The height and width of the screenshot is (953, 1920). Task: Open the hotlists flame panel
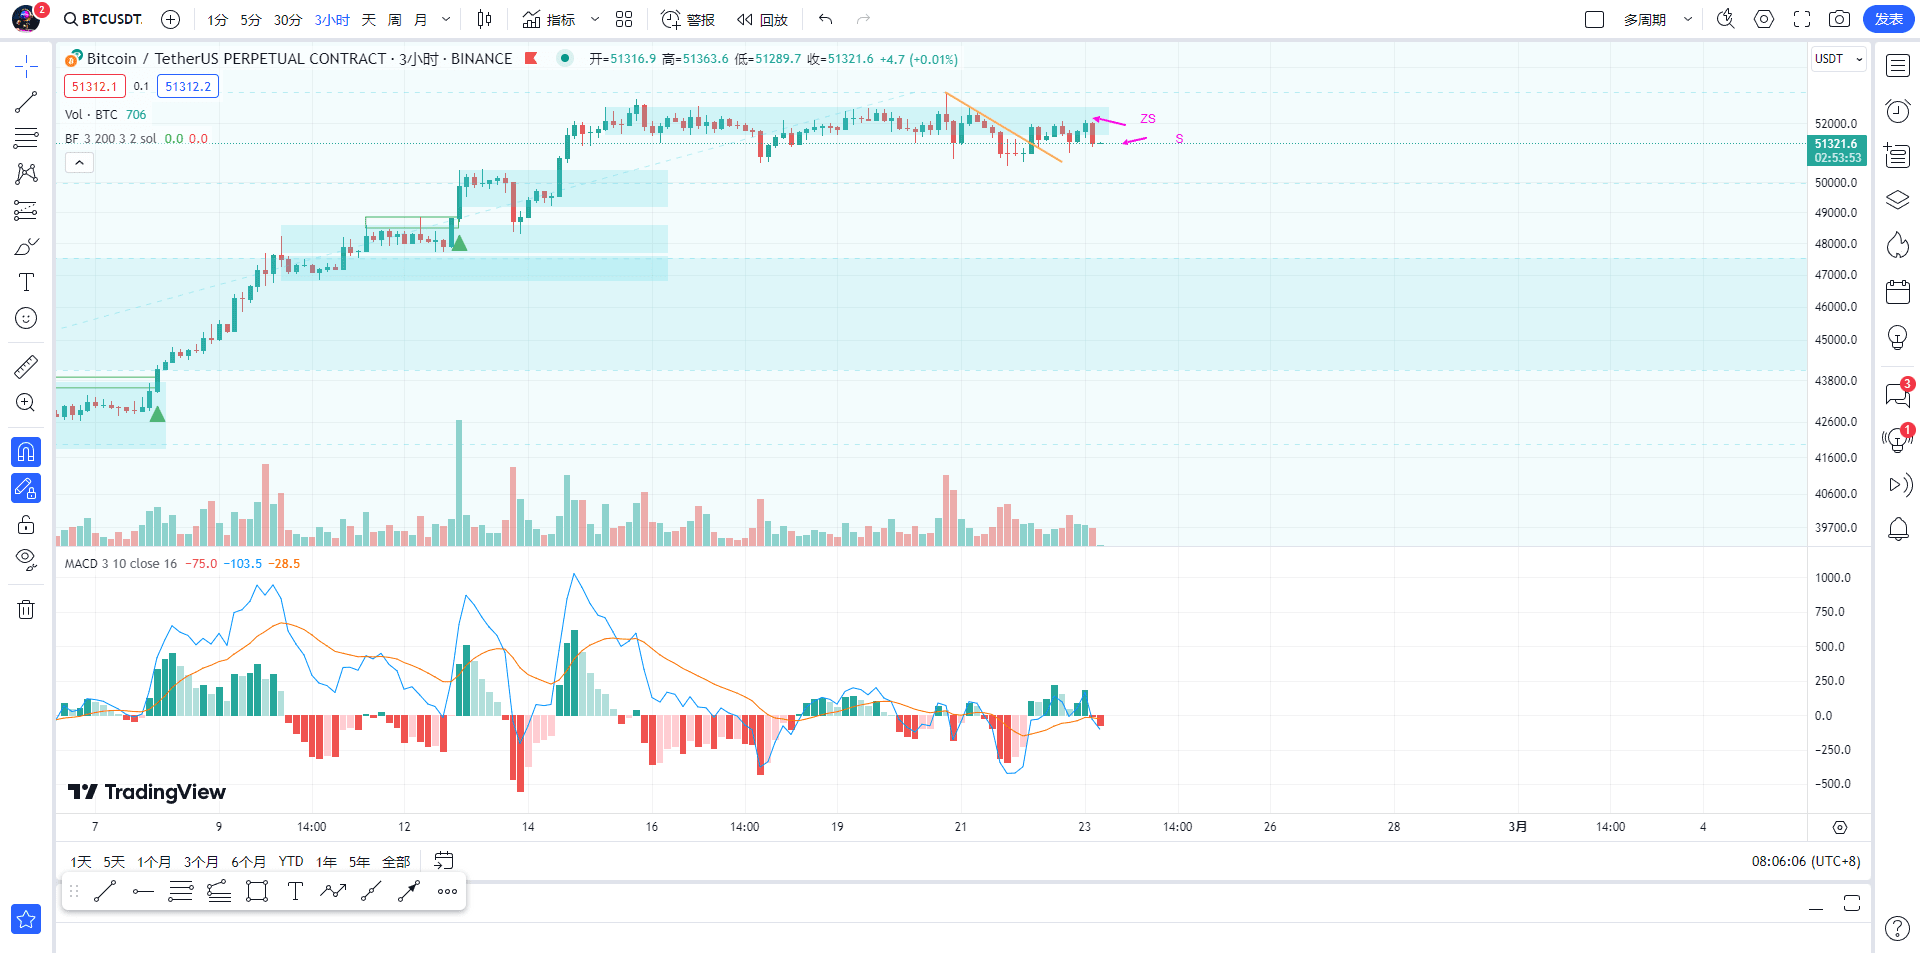coord(1897,245)
